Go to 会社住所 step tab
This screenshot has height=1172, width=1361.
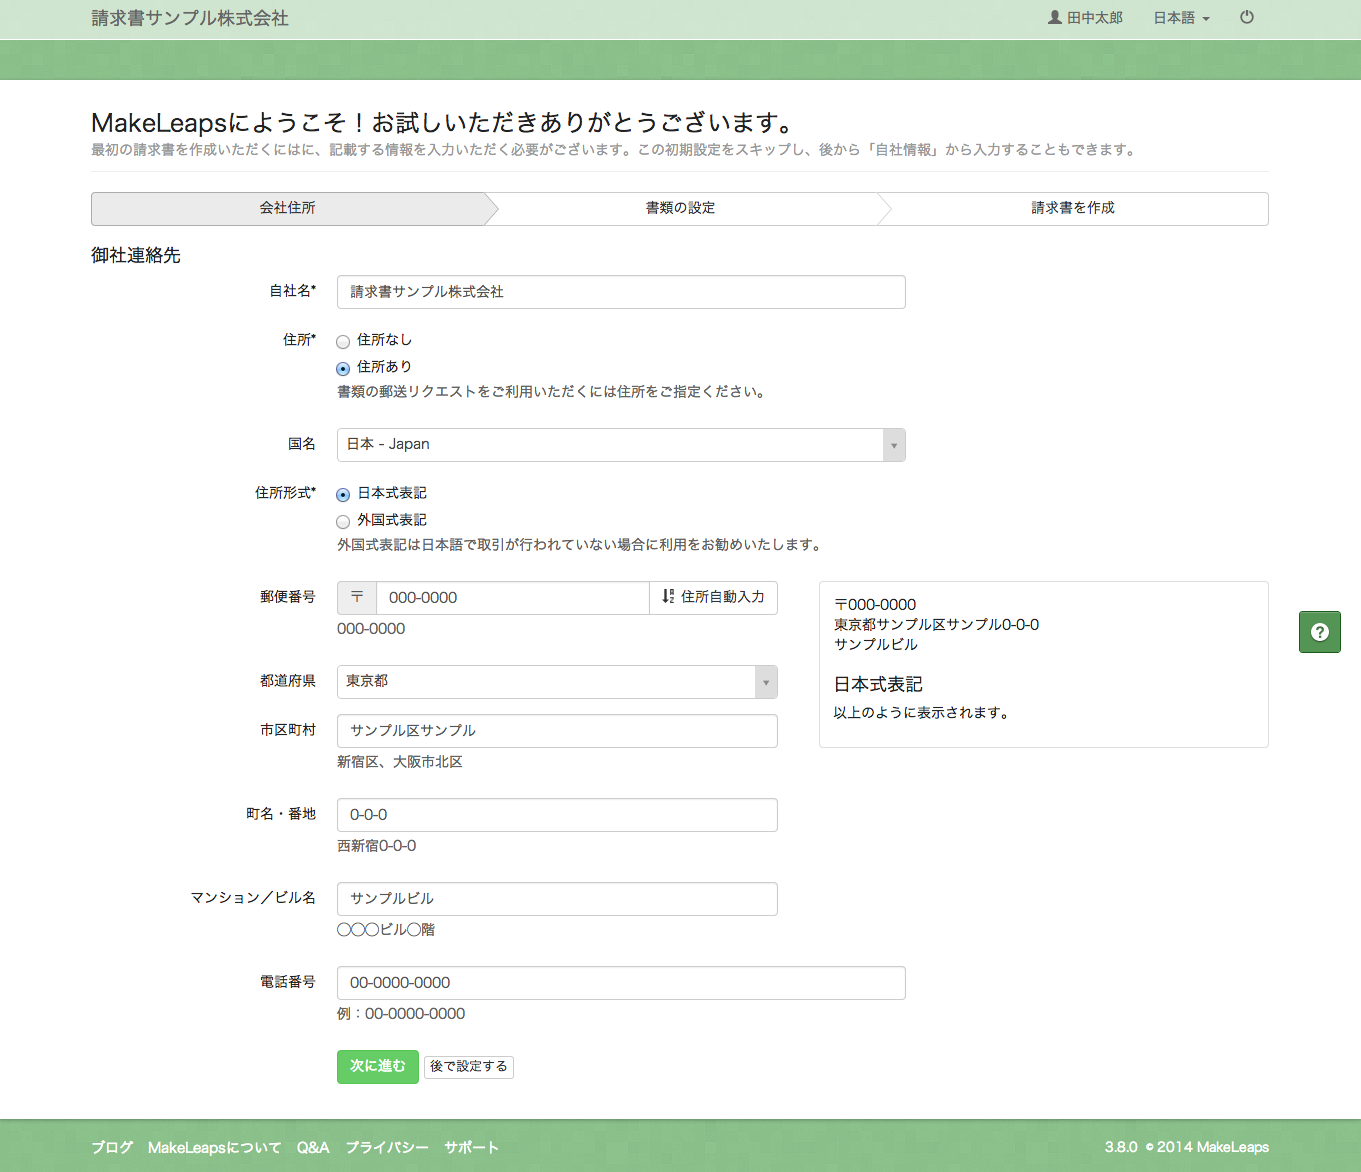click(x=288, y=208)
